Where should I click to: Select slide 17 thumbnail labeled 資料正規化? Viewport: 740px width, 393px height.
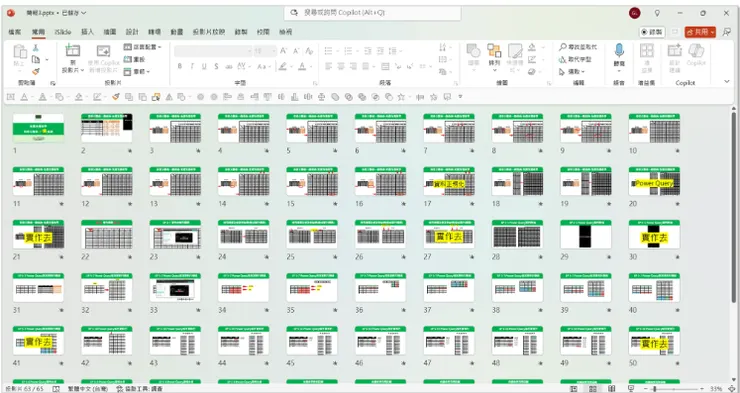tap(449, 181)
